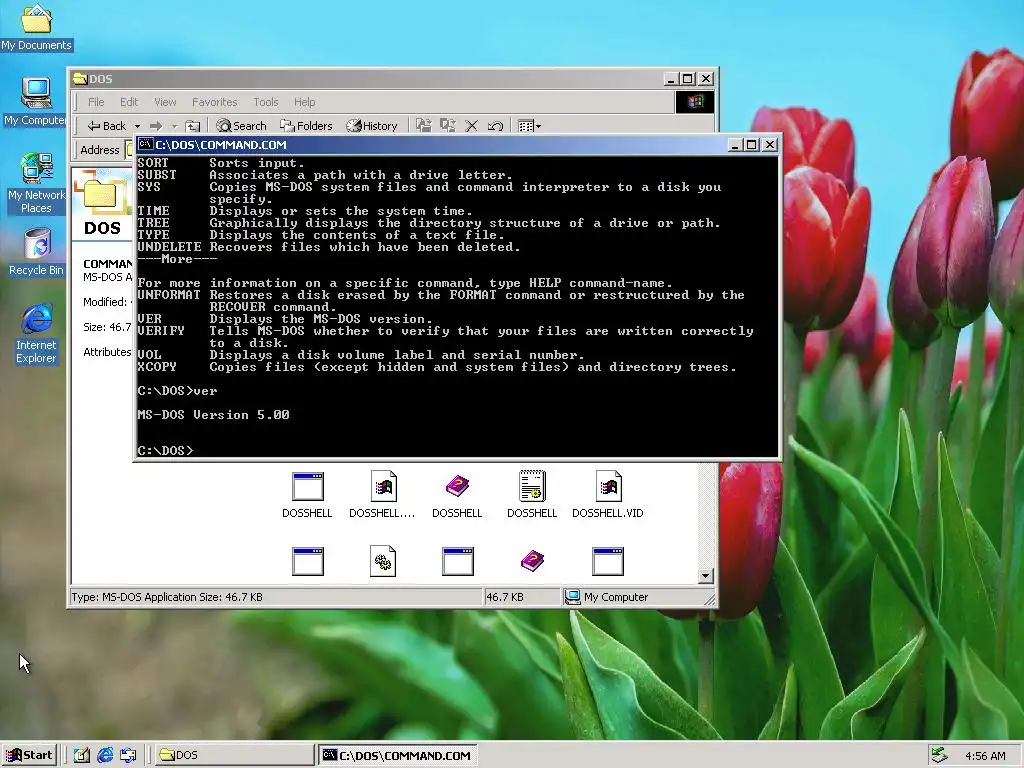Switch to the C:\DOS\COMMAND.COM taskbar button

(x=398, y=755)
